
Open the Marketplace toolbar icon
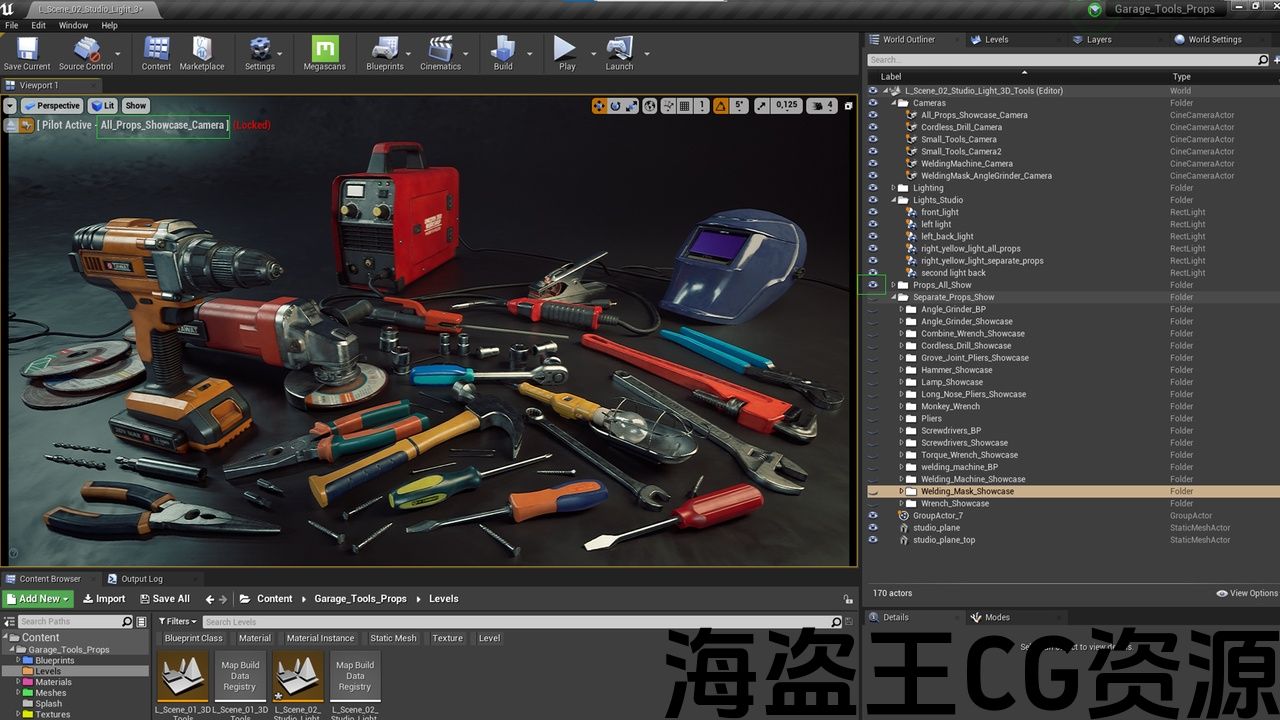pos(202,53)
